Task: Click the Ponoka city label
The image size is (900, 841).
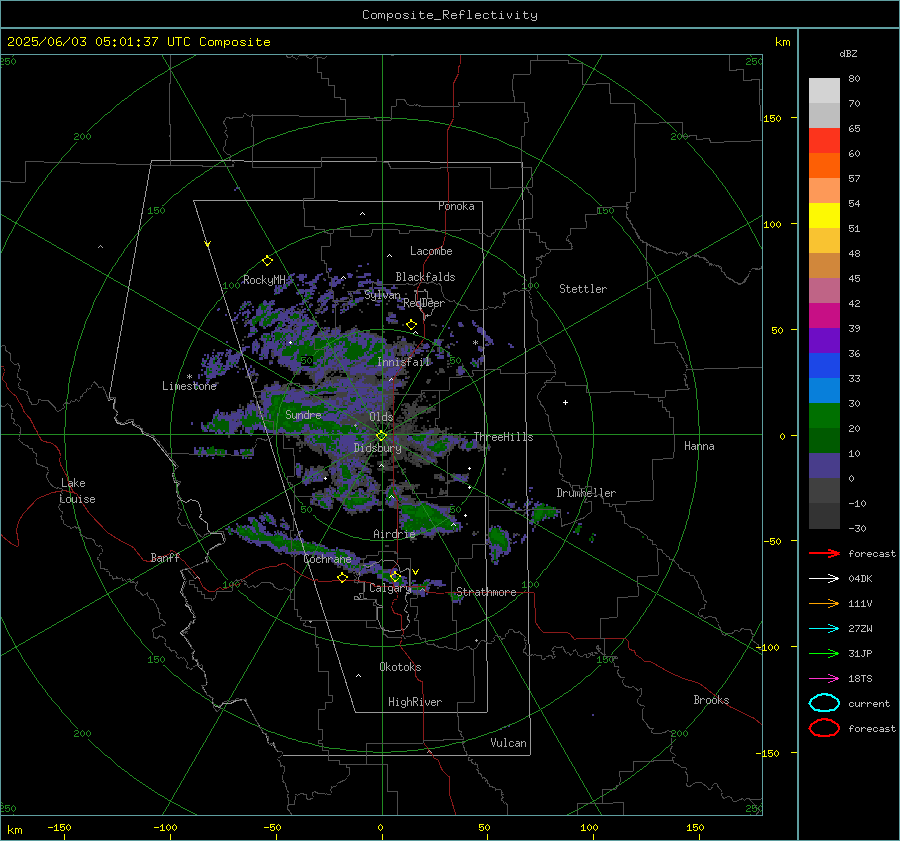Action: pyautogui.click(x=456, y=206)
